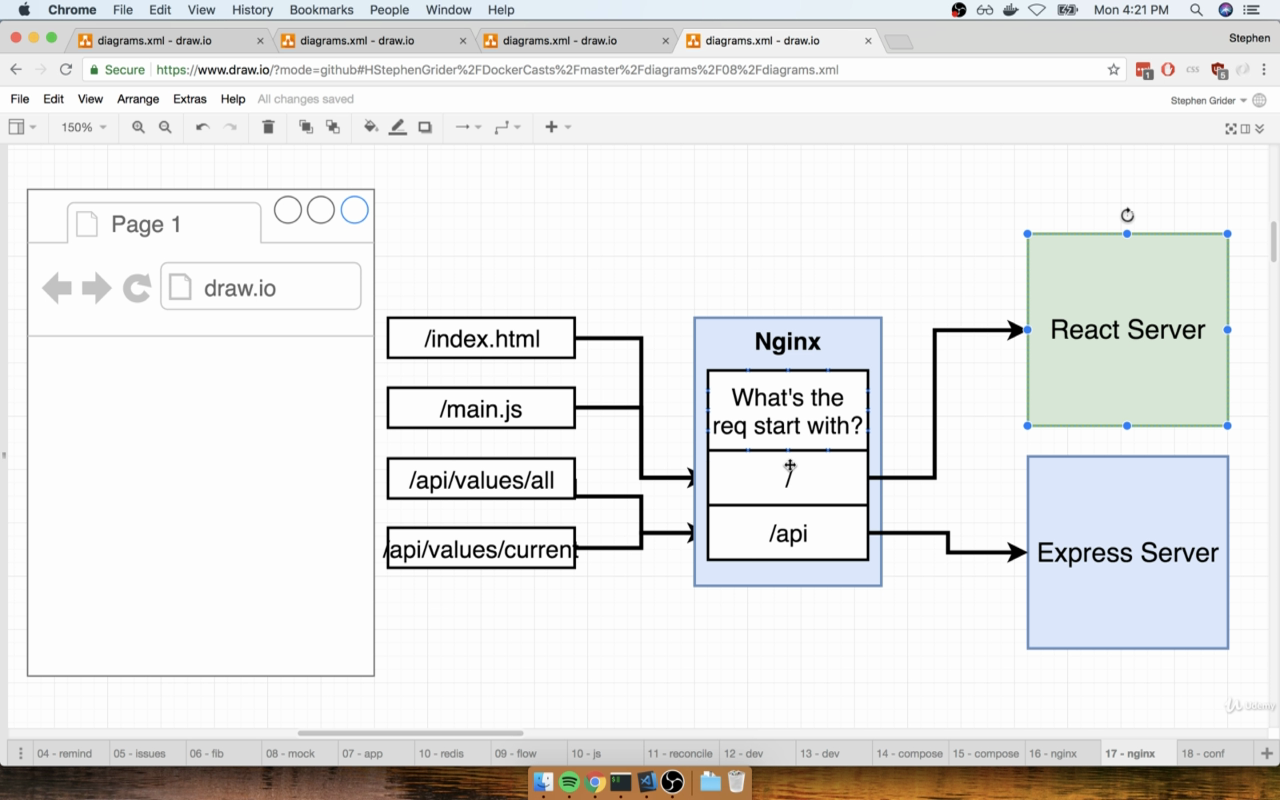
Task: Click the CSS extension icon
Action: pos(1192,70)
